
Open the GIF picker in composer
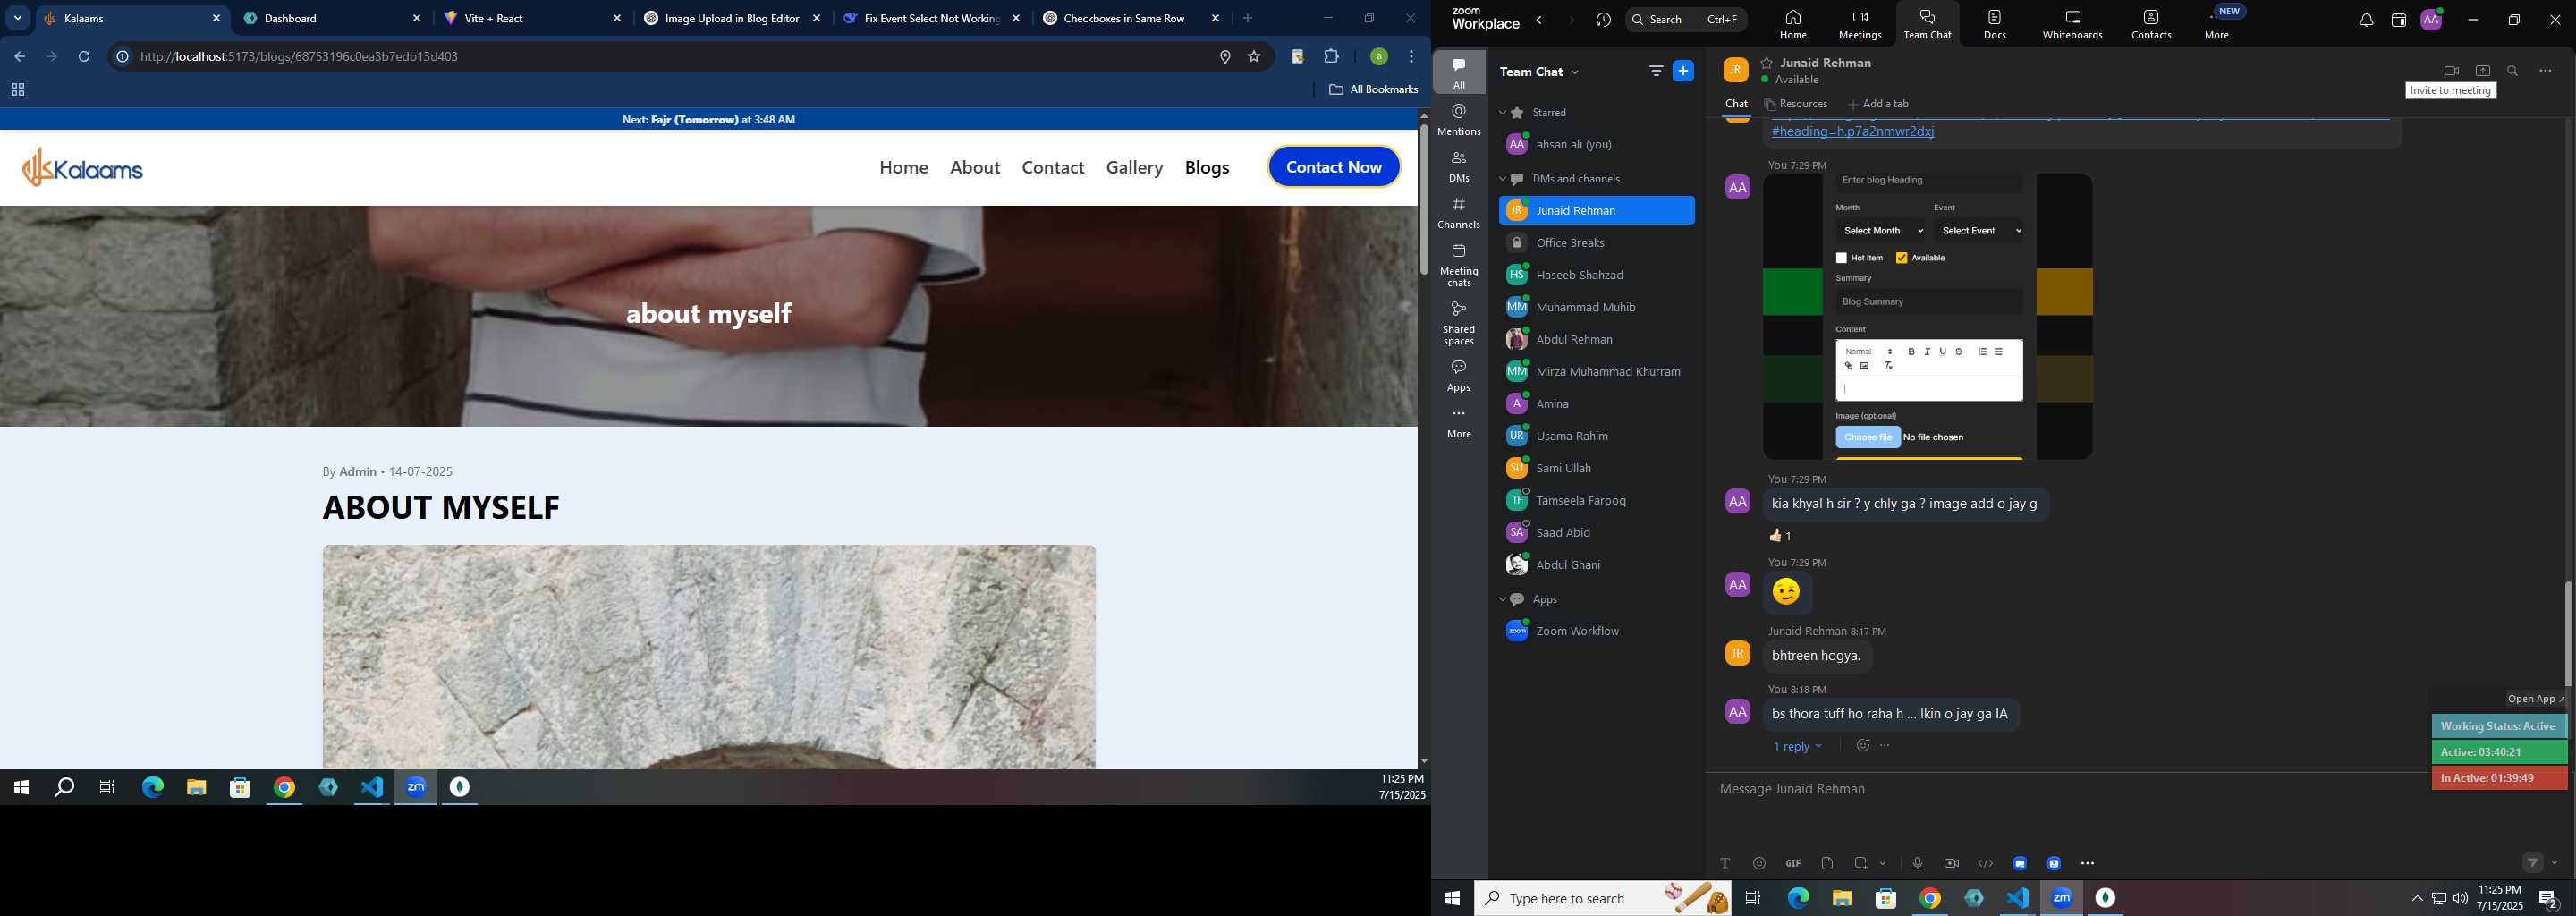point(1793,863)
